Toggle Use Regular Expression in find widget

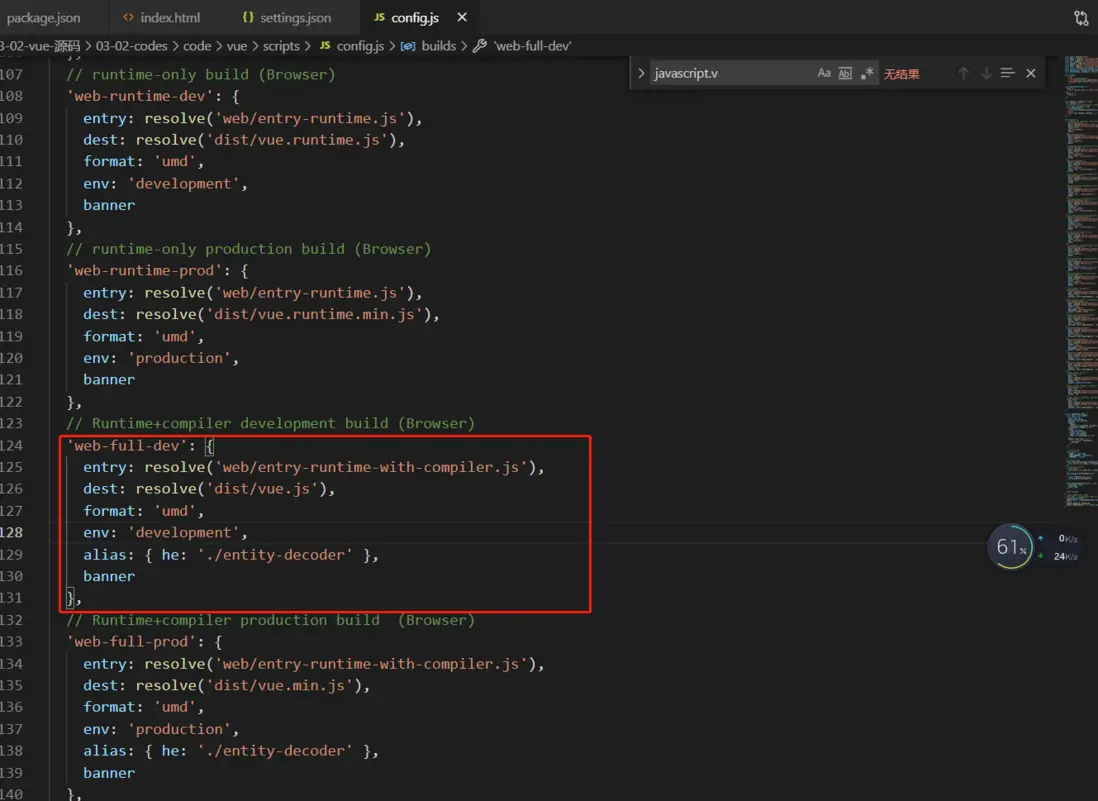867,73
